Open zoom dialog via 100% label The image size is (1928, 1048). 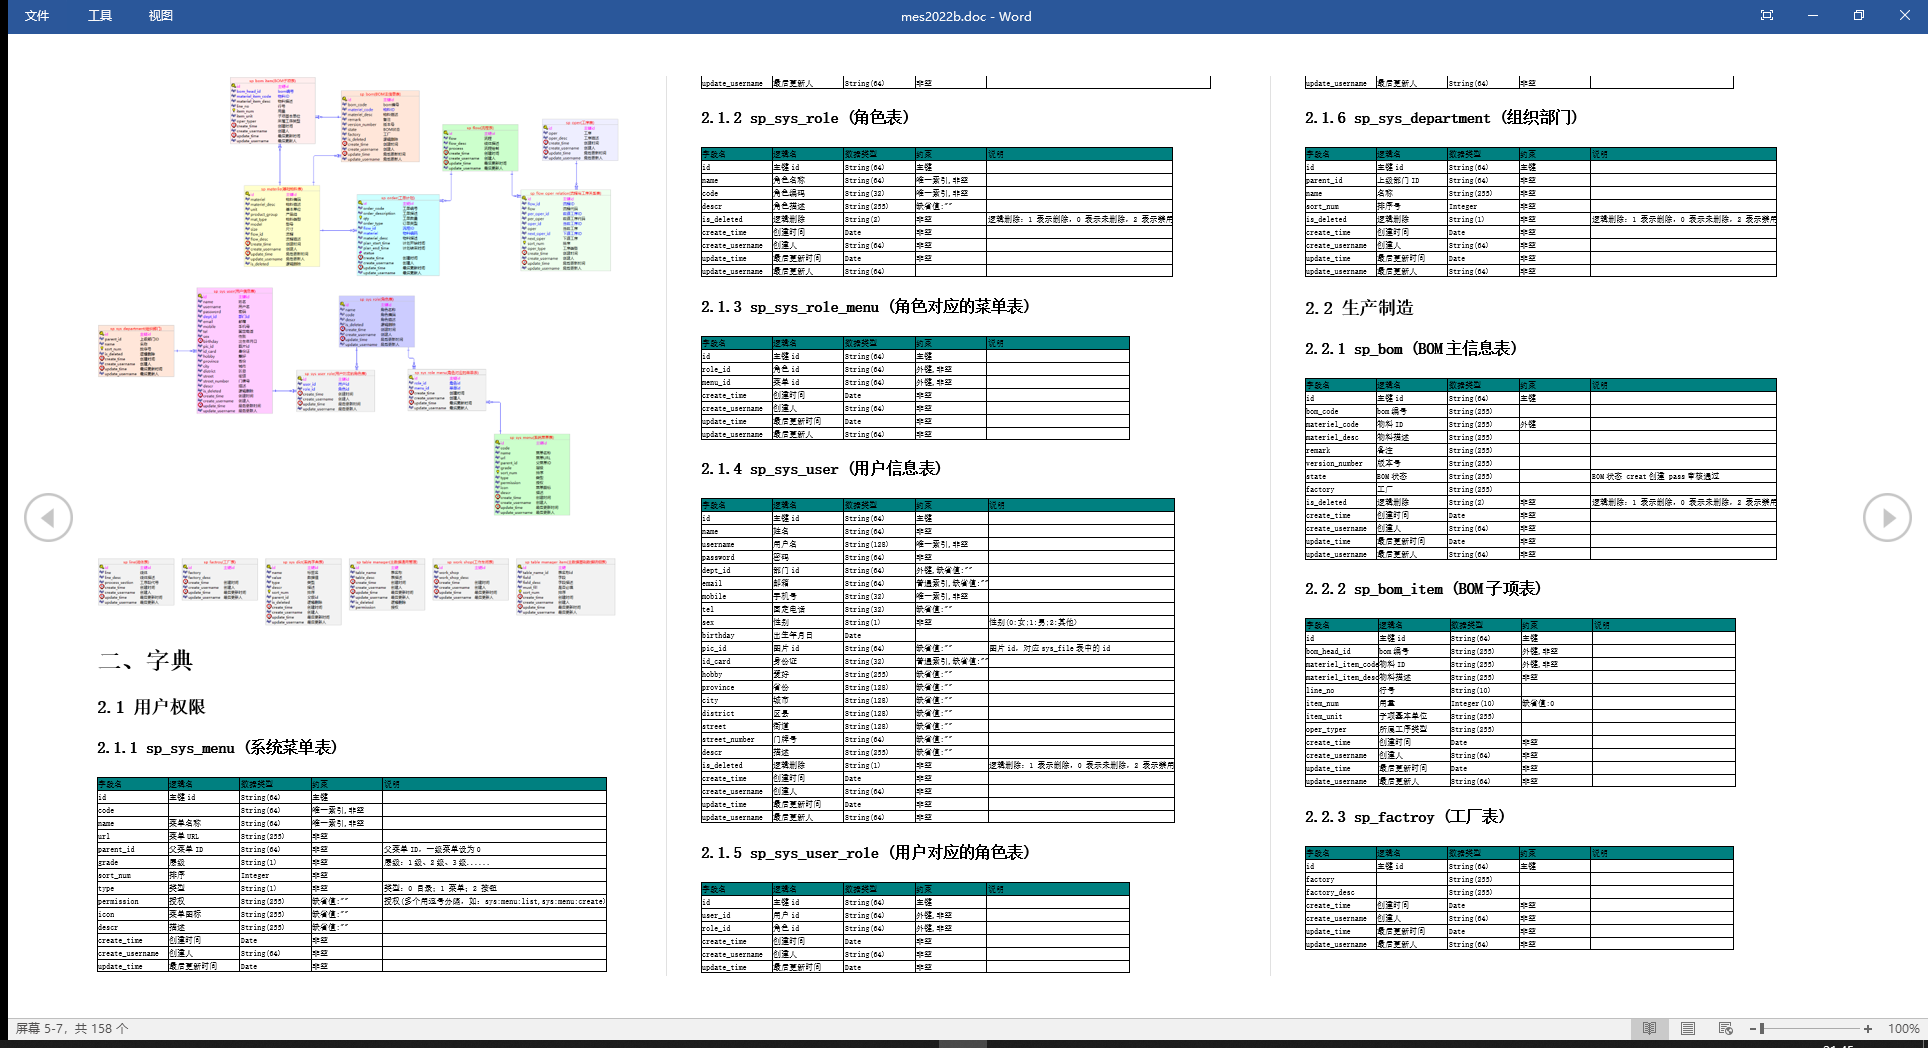[x=1903, y=1028]
